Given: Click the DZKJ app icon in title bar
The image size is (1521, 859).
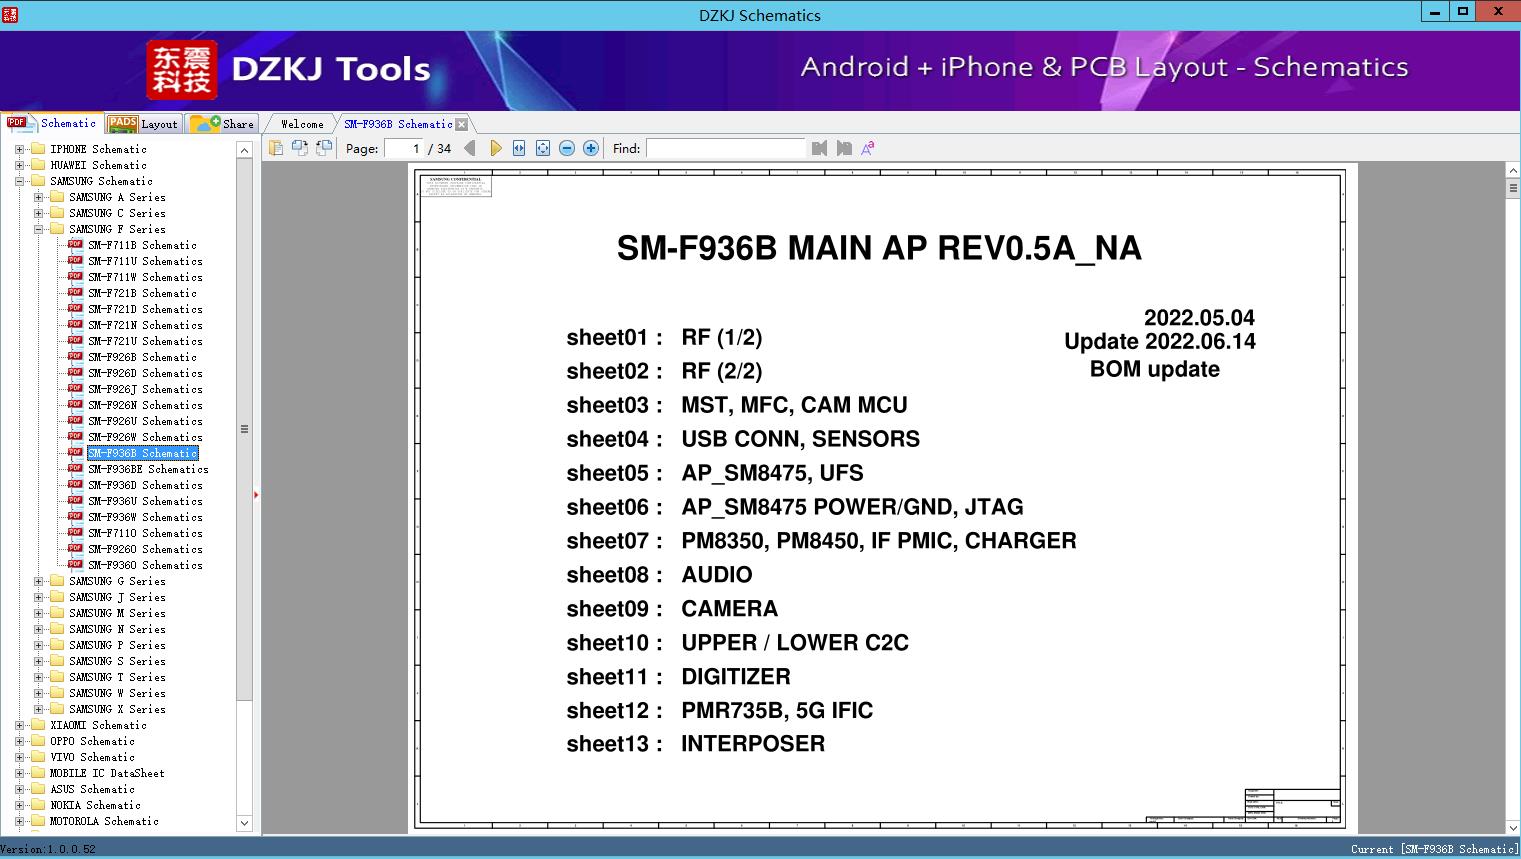Looking at the screenshot, I should 11,15.
